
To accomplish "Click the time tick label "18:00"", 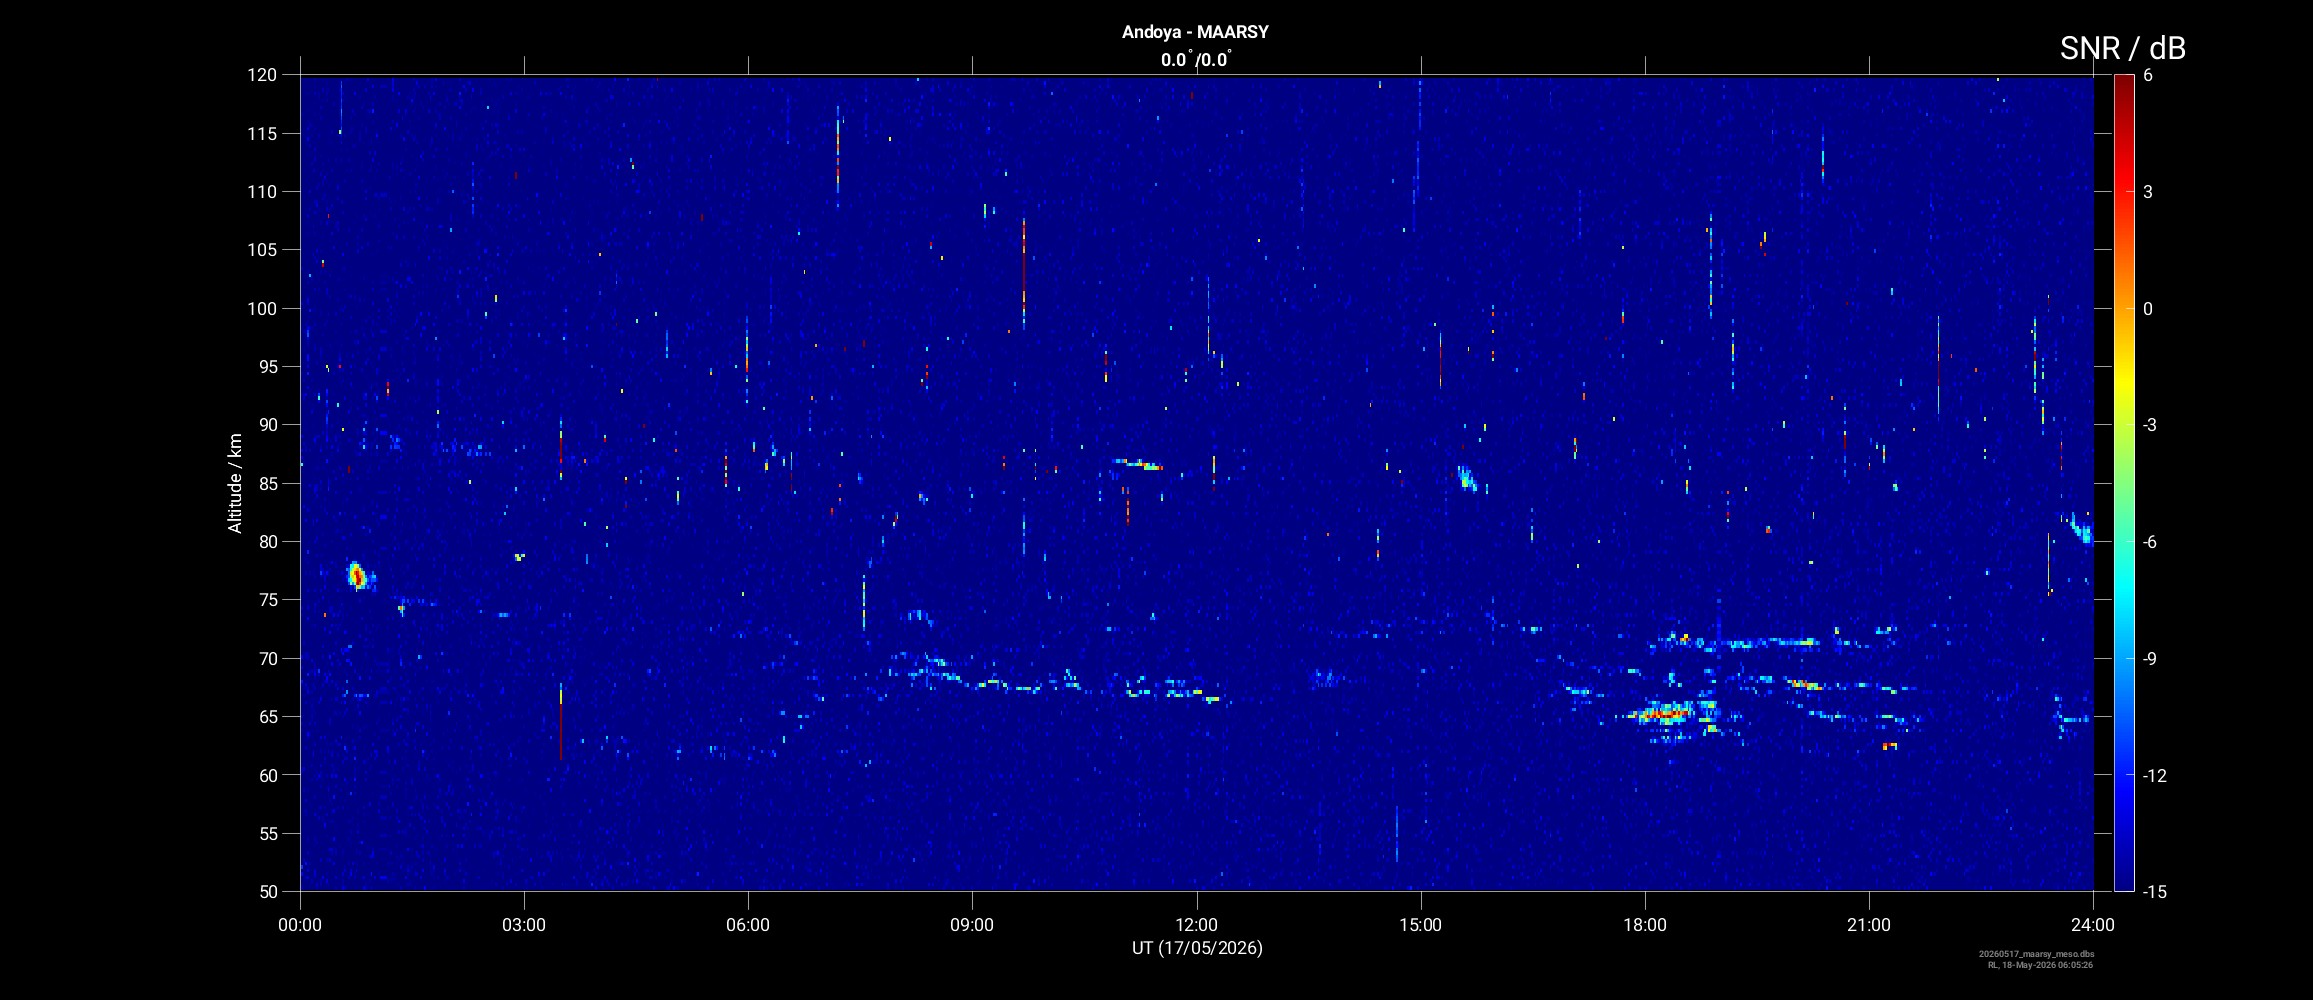I will pos(1645,925).
